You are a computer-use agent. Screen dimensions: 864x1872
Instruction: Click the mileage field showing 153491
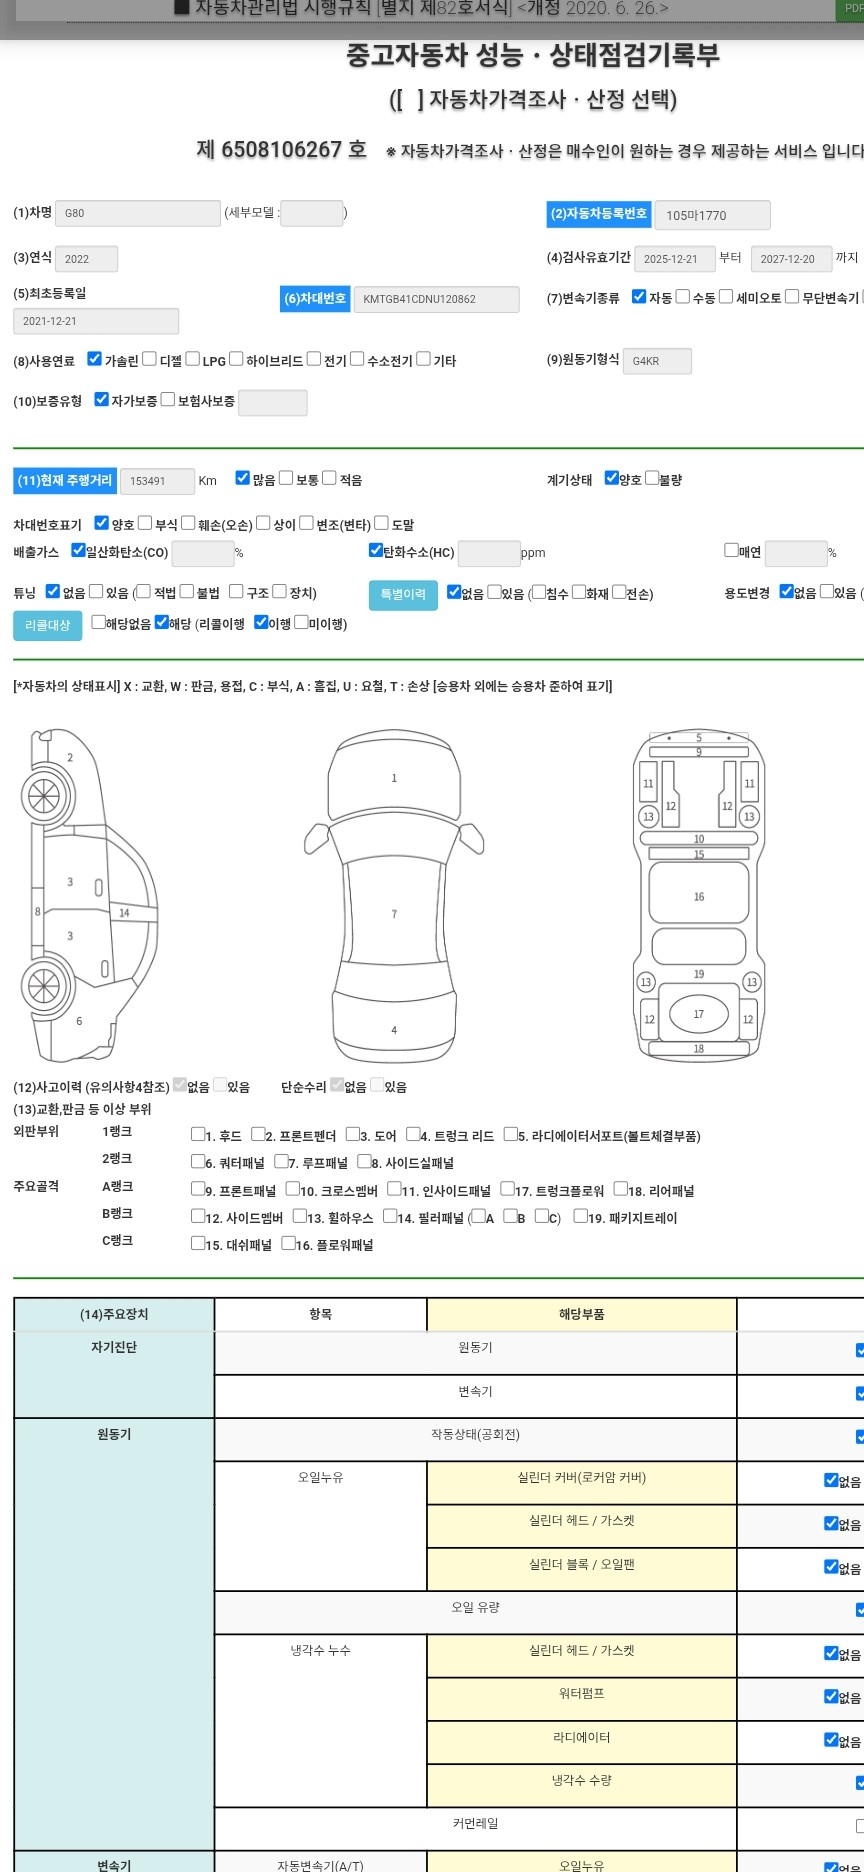click(x=157, y=481)
